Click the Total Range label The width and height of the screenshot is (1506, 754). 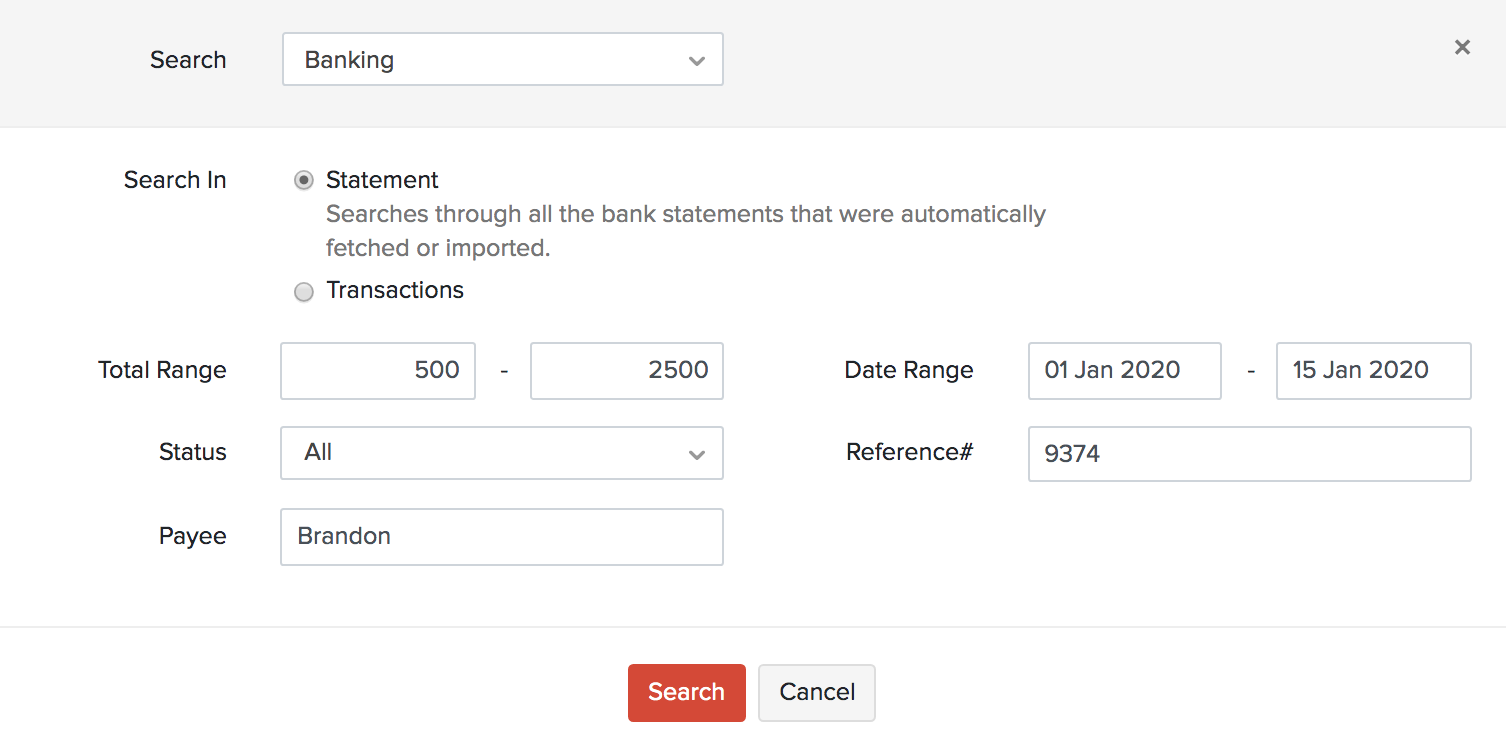pos(161,370)
